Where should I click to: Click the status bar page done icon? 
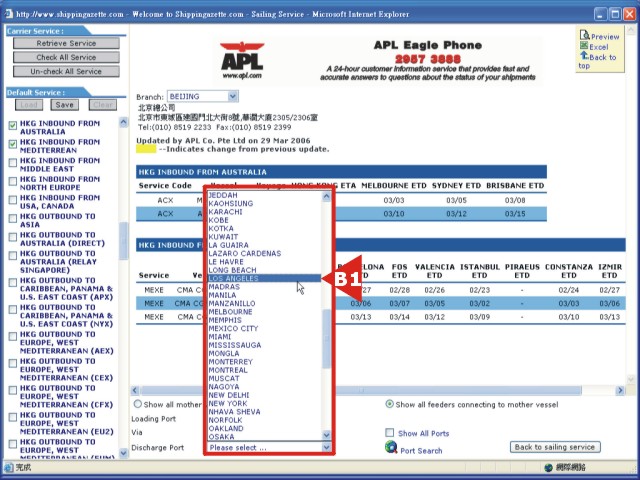point(9,467)
